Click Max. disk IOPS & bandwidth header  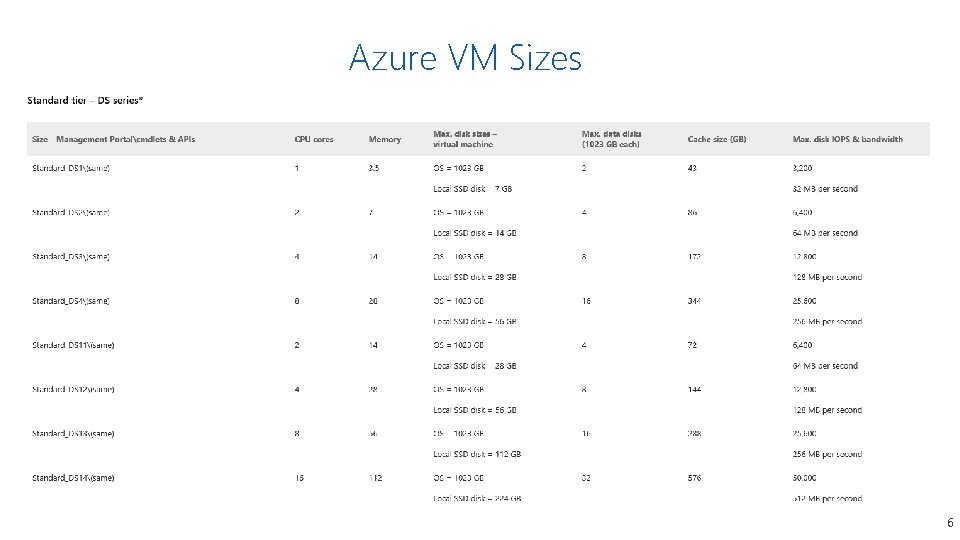[x=847, y=139]
